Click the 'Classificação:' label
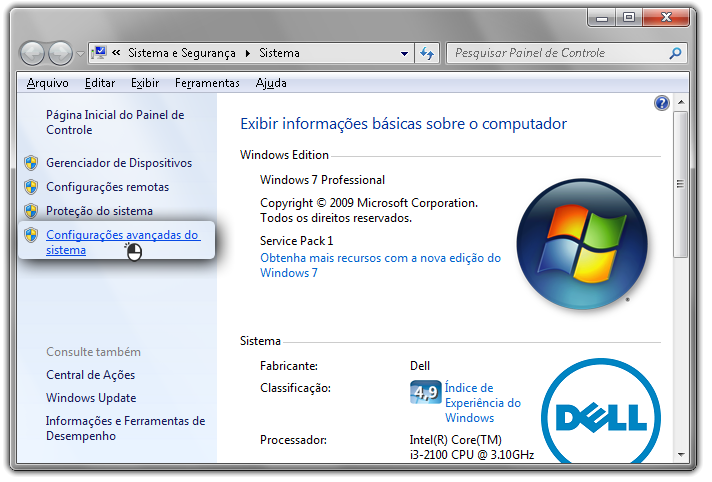 point(295,388)
